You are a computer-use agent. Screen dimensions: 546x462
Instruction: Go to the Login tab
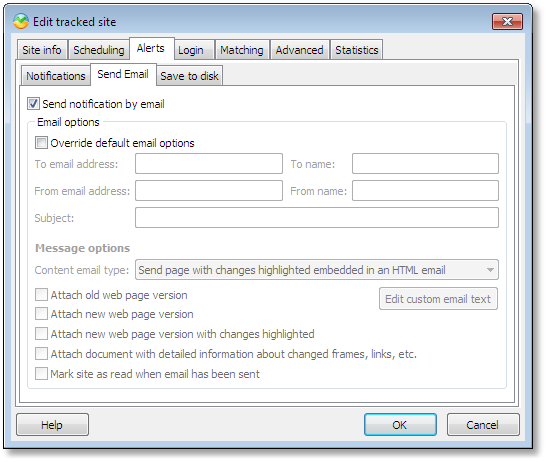tap(191, 50)
